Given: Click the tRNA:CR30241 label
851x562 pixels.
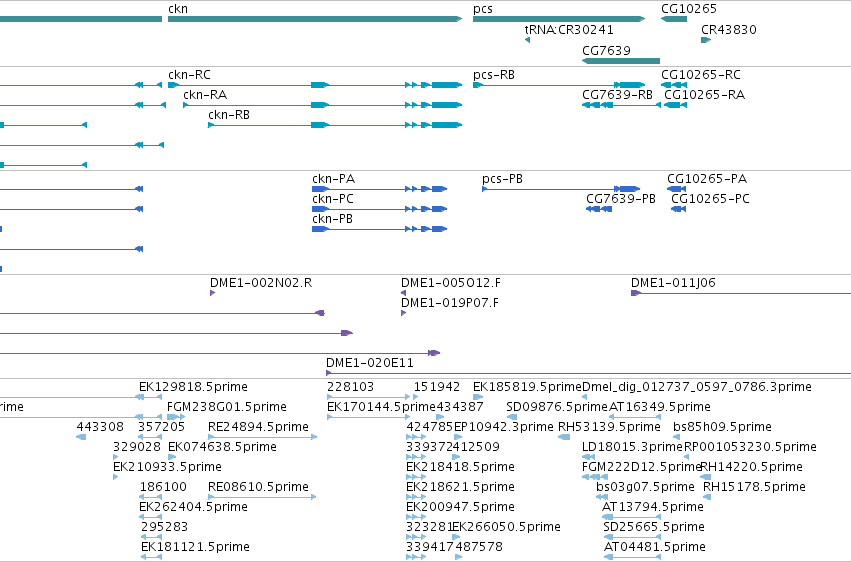Looking at the screenshot, I should pos(569,30).
